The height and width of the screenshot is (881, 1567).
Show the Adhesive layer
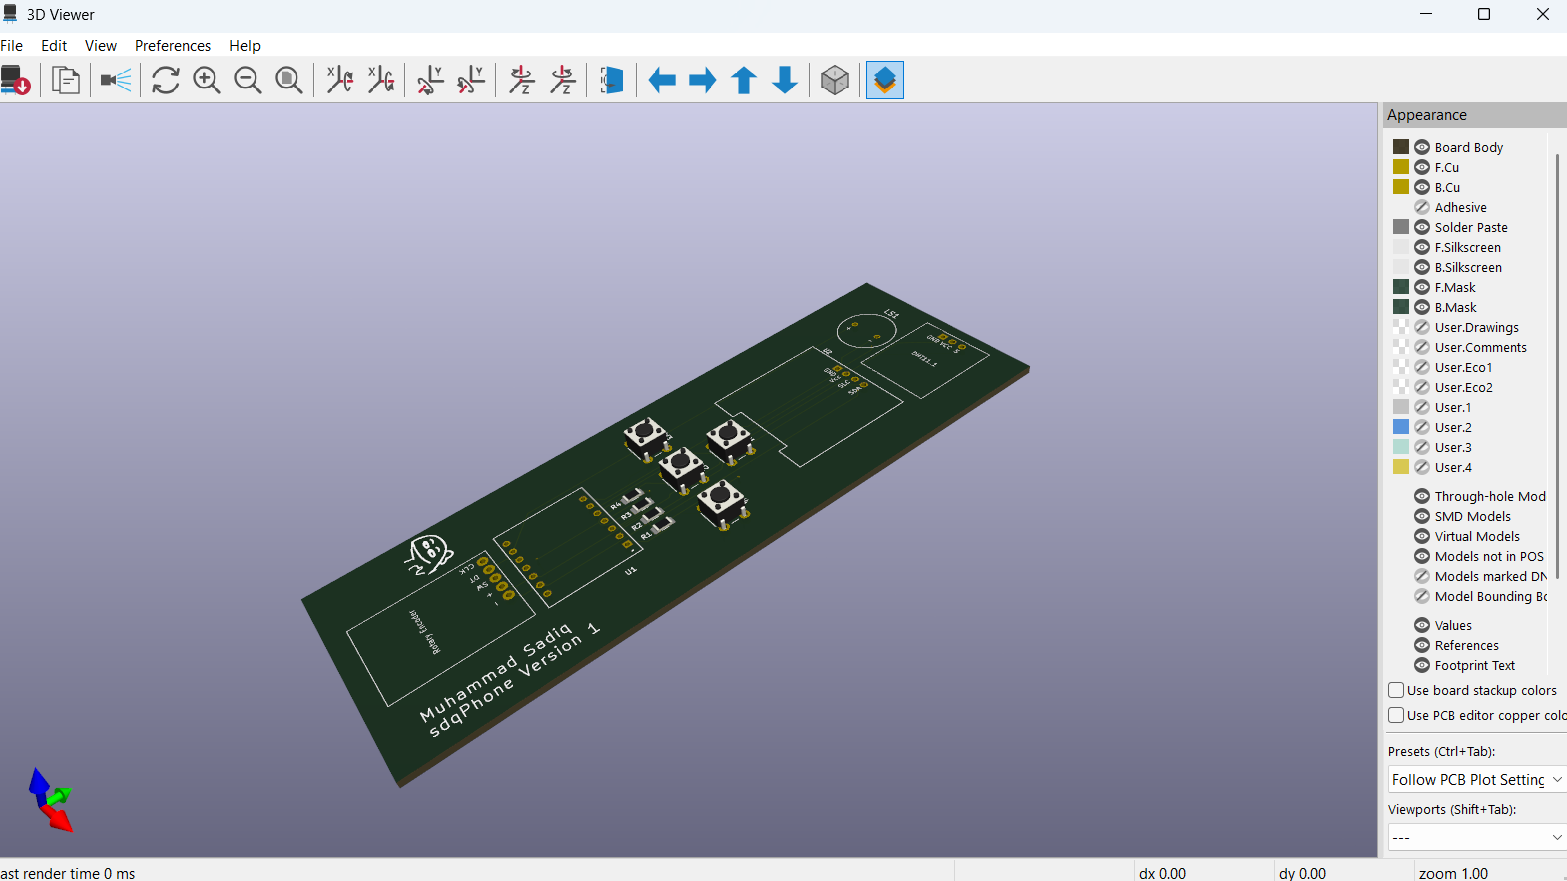point(1422,207)
